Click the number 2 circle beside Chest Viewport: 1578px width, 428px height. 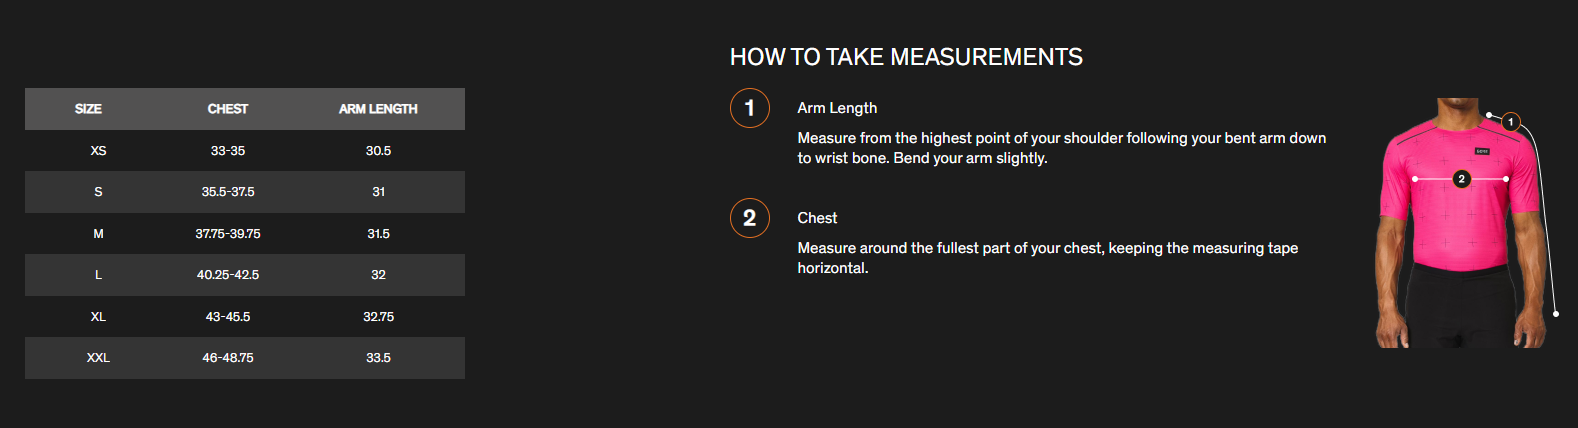coord(749,218)
